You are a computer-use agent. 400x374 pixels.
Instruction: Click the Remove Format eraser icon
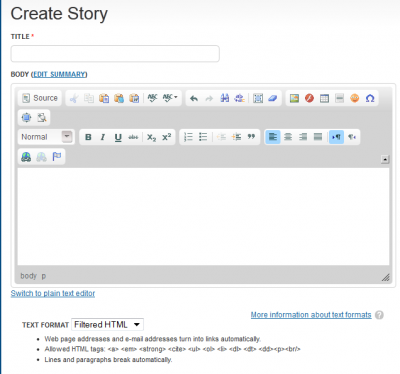[x=273, y=98]
